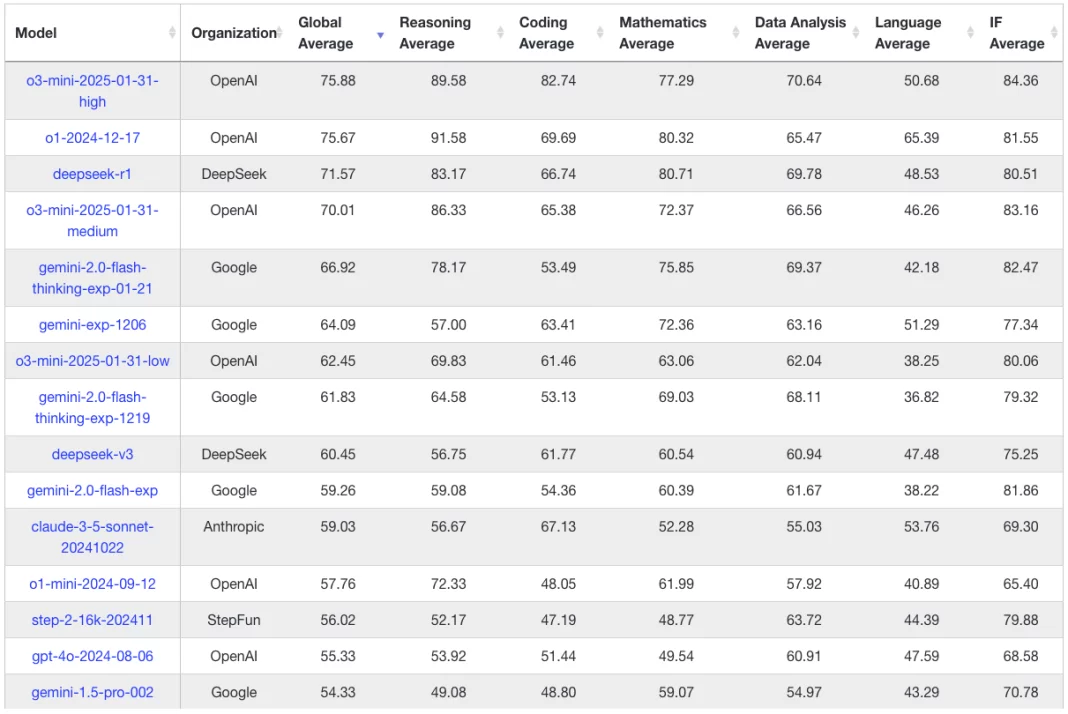Viewport: 1068px width, 714px height.
Task: Click the blue sort arrow beside Global Average
Action: pyautogui.click(x=380, y=35)
